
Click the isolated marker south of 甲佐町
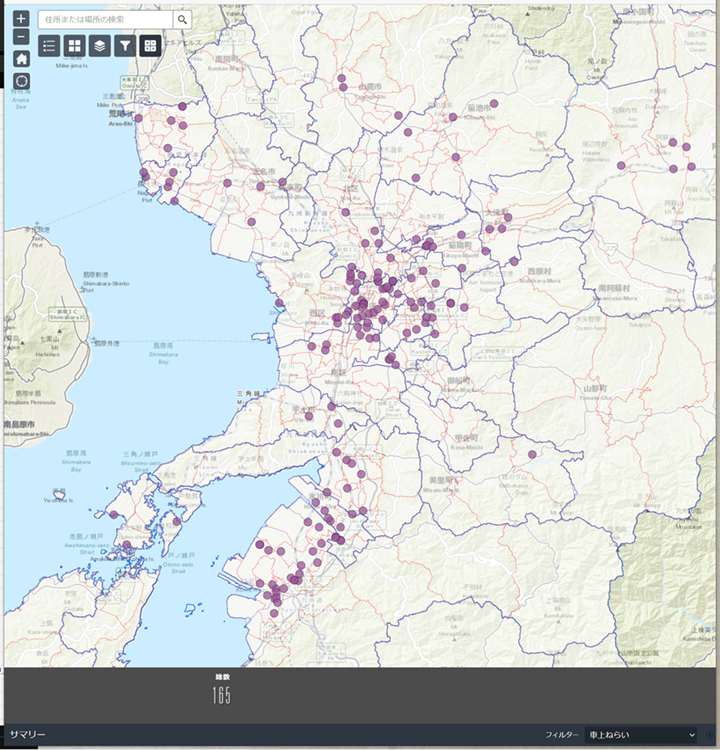tap(532, 454)
